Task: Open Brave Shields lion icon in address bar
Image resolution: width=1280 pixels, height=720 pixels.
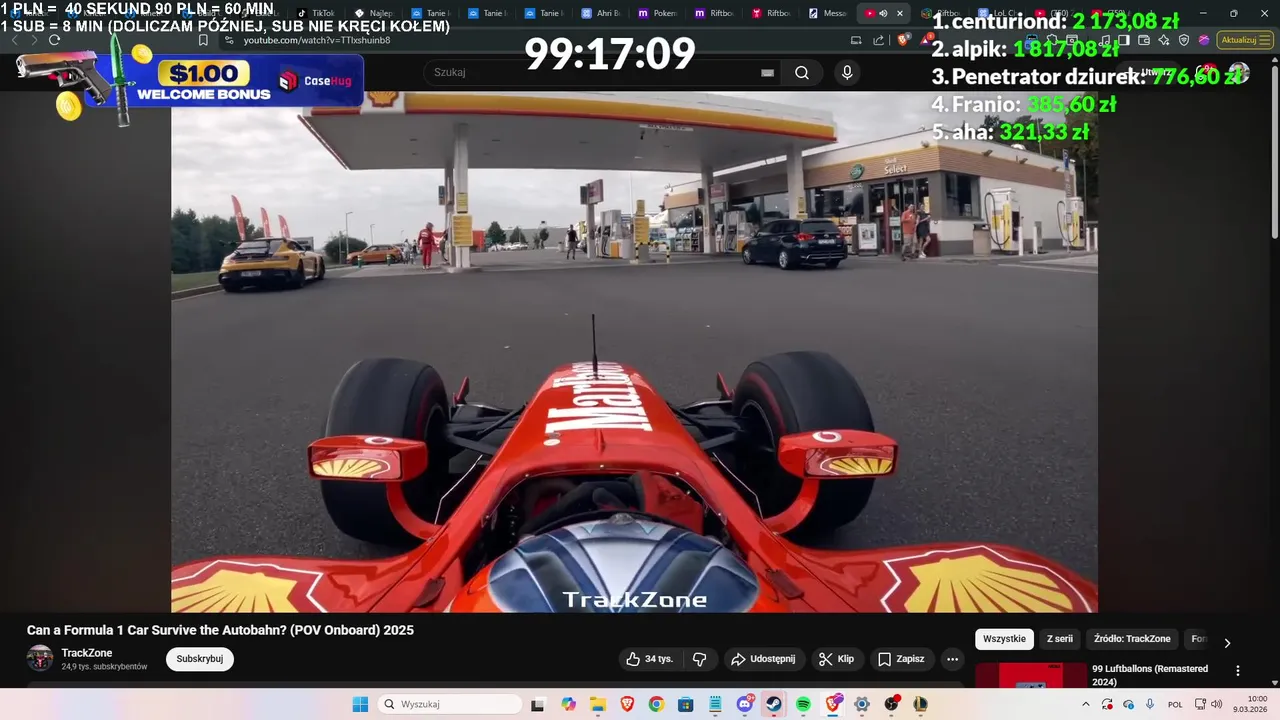Action: (903, 40)
